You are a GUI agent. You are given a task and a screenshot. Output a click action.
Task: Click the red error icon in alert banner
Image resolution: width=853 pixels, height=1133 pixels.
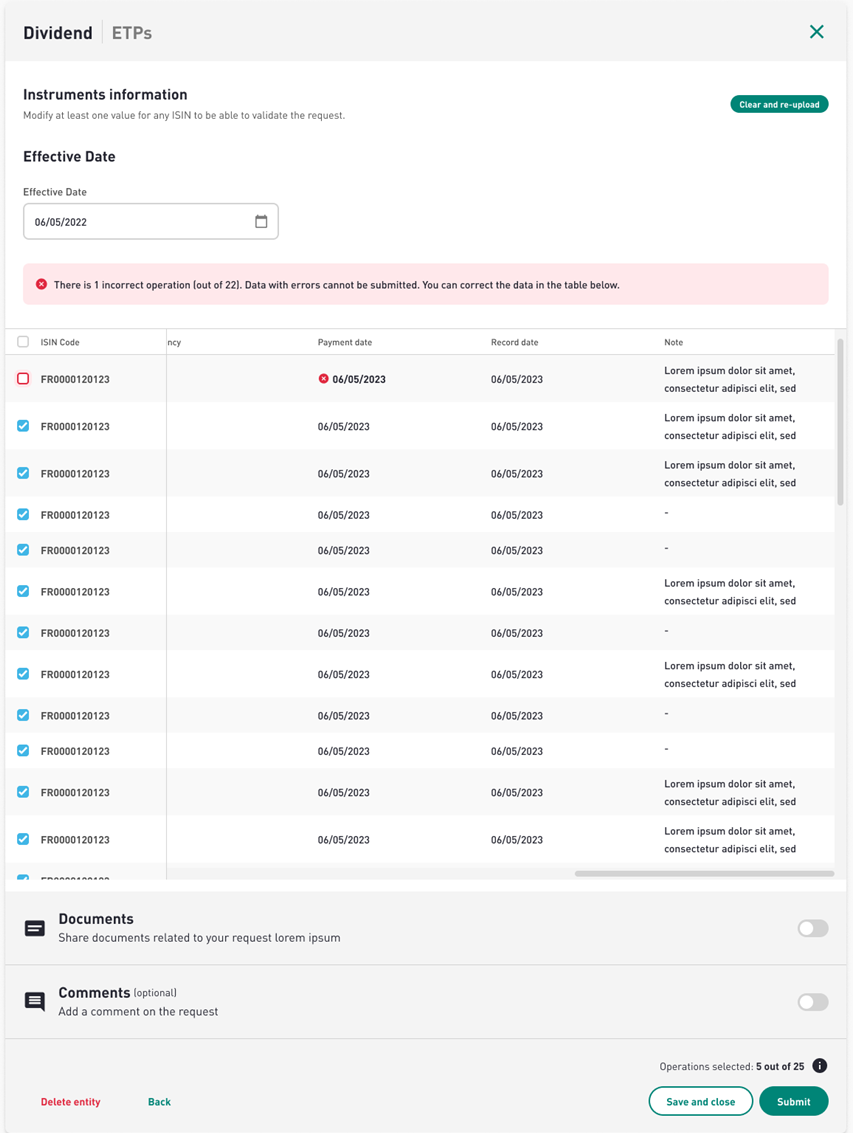pos(41,285)
